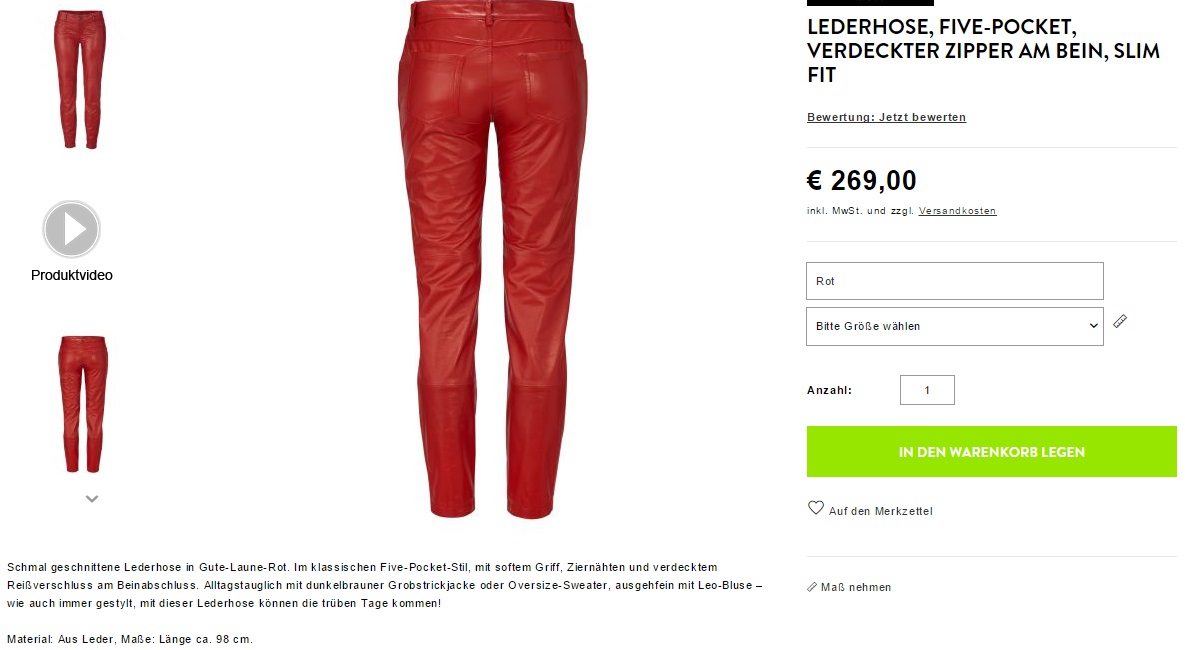Click the In den Warenkorb legen button

point(992,451)
